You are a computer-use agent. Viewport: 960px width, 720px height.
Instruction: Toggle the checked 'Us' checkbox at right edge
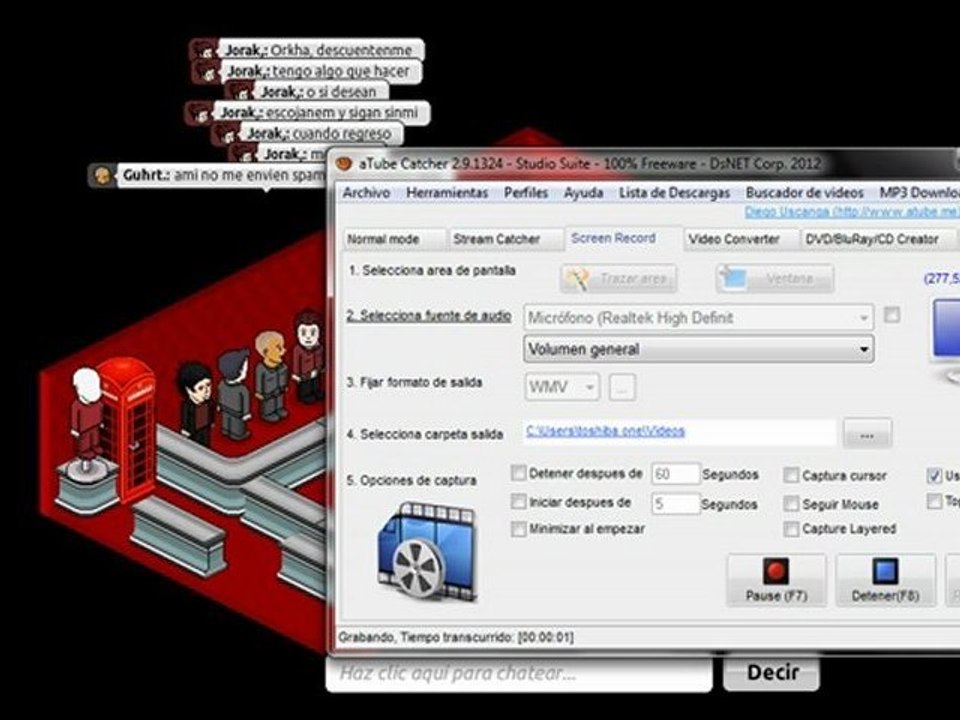(934, 475)
